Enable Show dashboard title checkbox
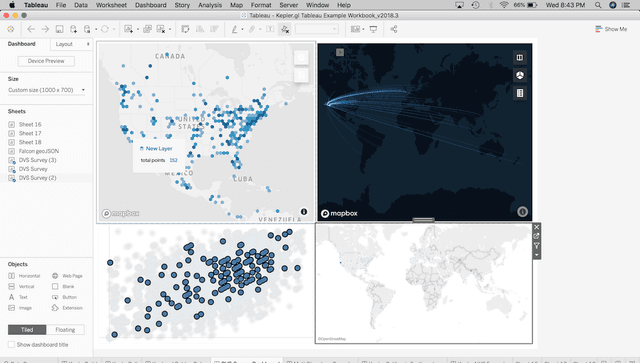Image resolution: width=640 pixels, height=363 pixels. pyautogui.click(x=11, y=344)
